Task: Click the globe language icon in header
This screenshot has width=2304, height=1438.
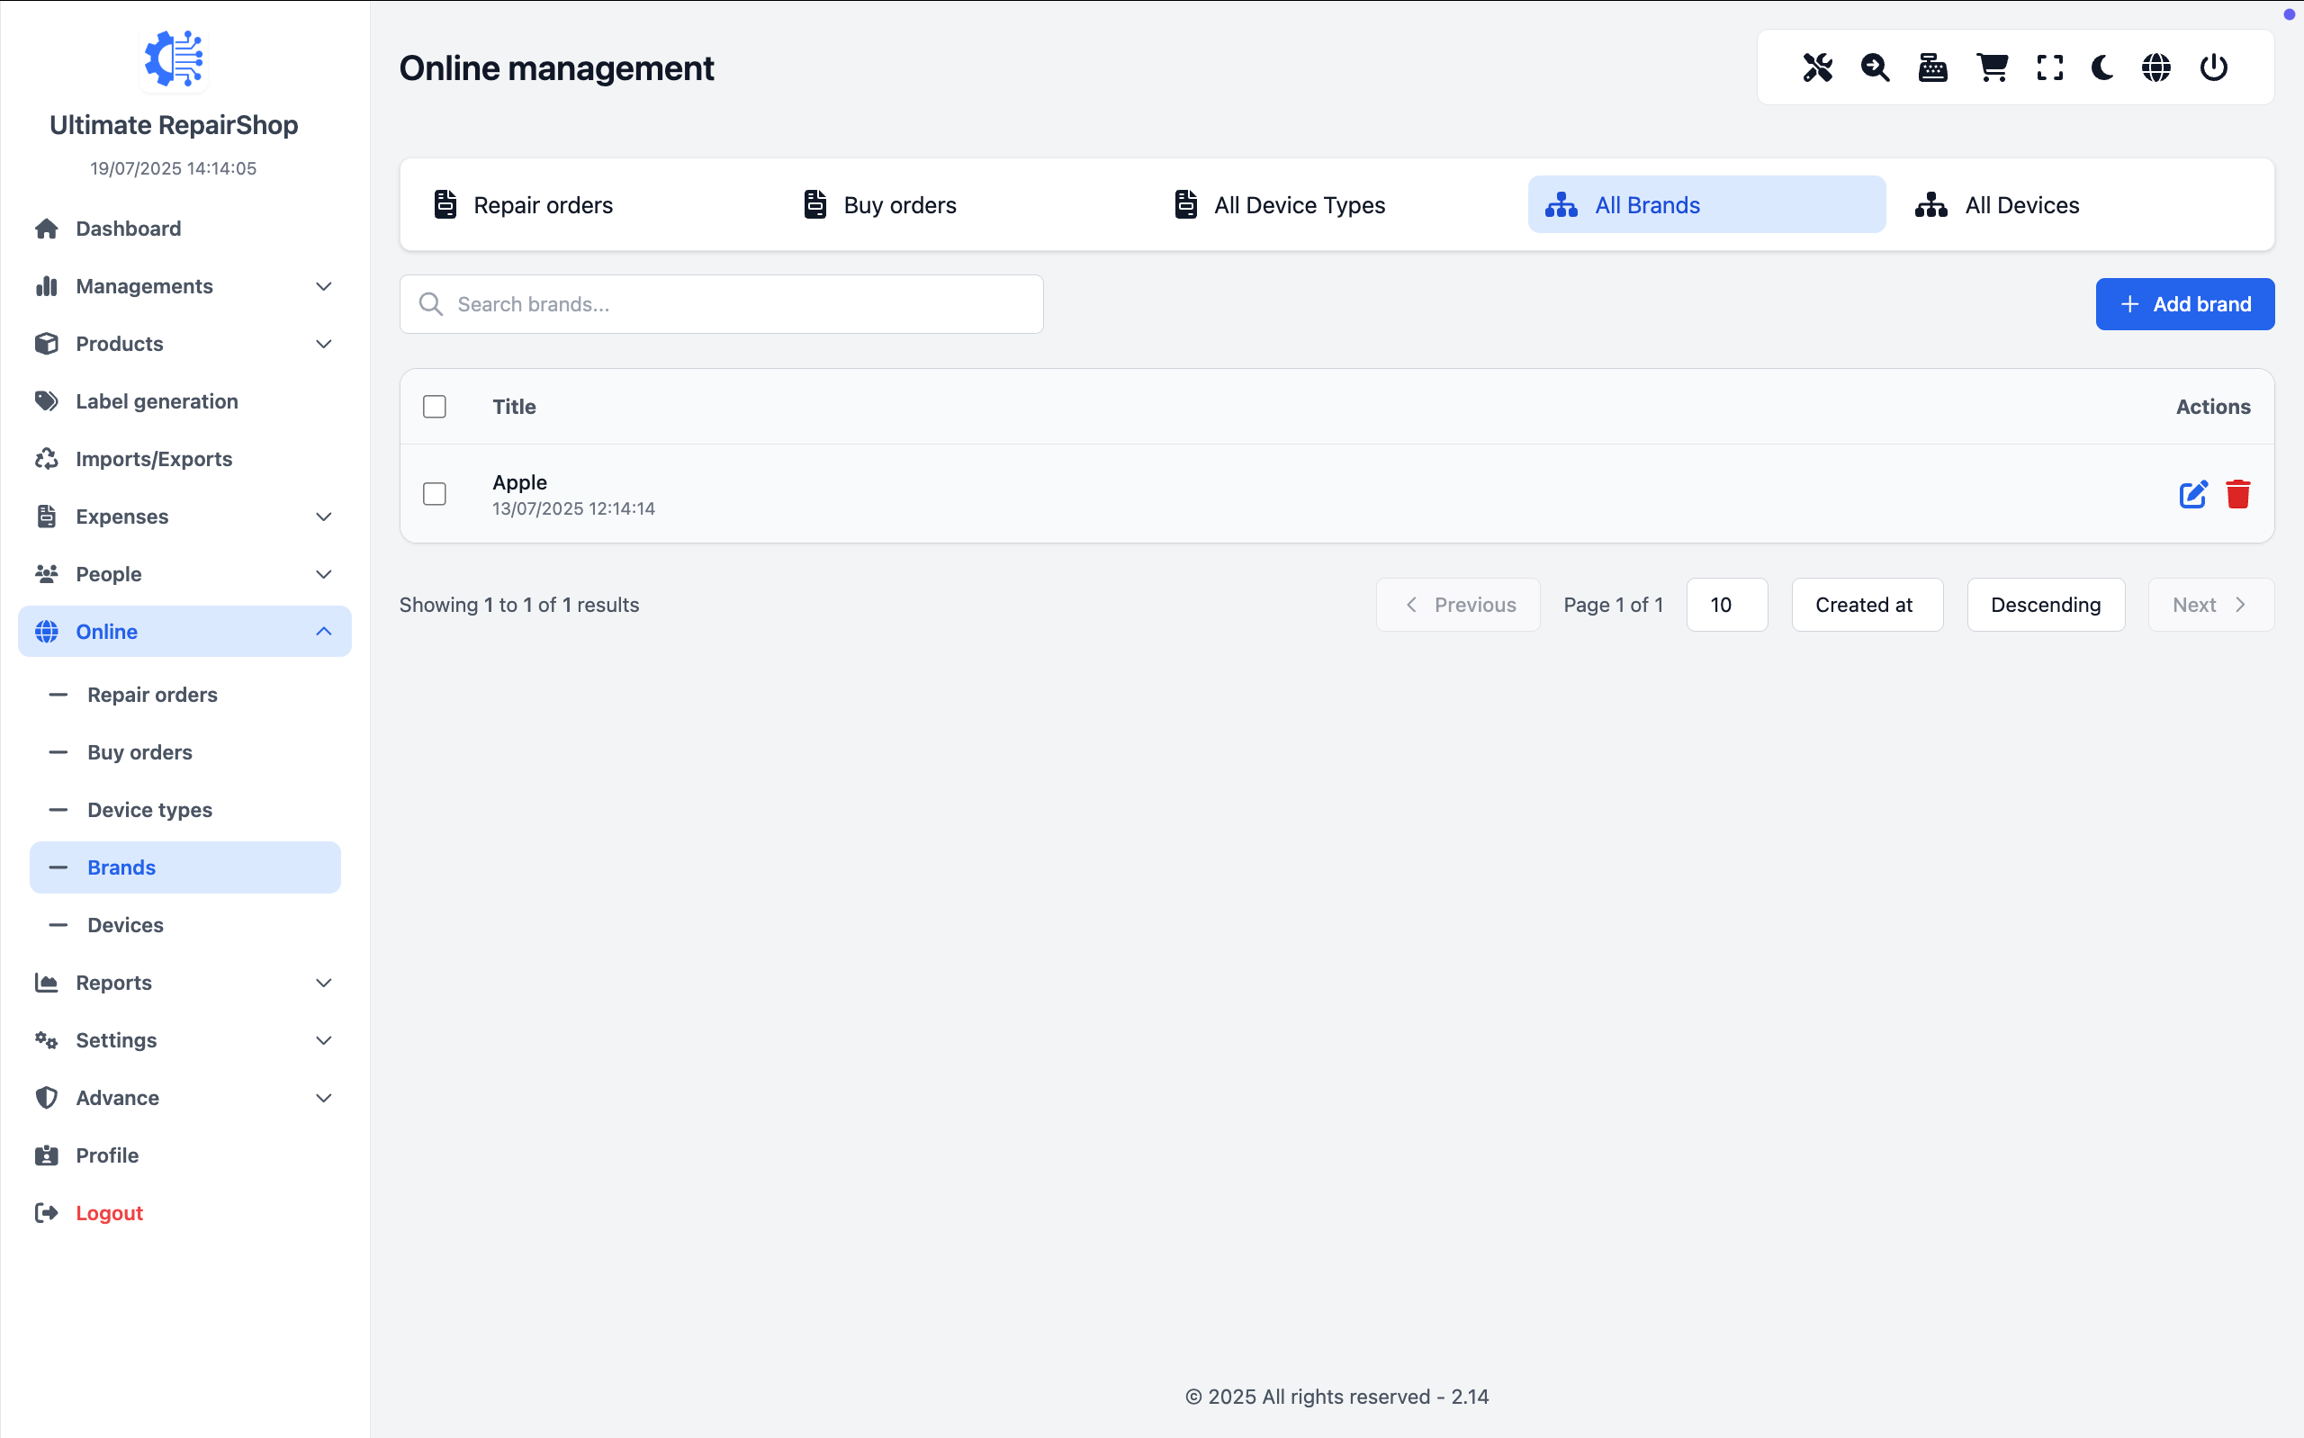Action: [2156, 67]
